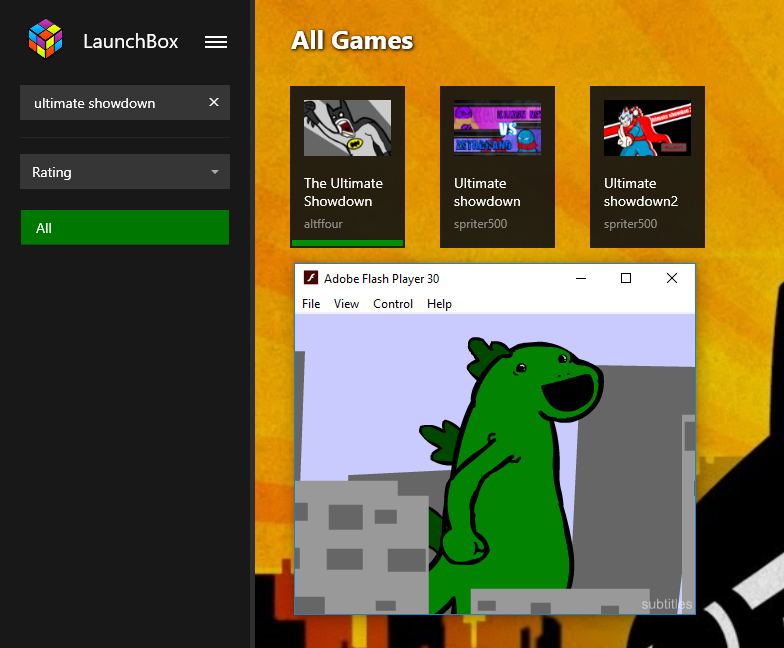Click the Adobe Flash Player title bar icon
The image size is (784, 648).
click(311, 279)
